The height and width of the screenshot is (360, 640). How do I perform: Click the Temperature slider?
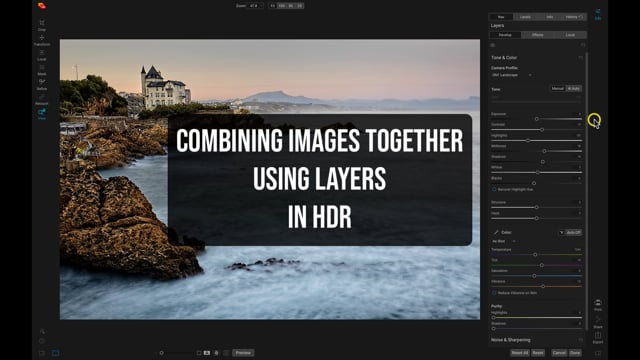(537, 254)
